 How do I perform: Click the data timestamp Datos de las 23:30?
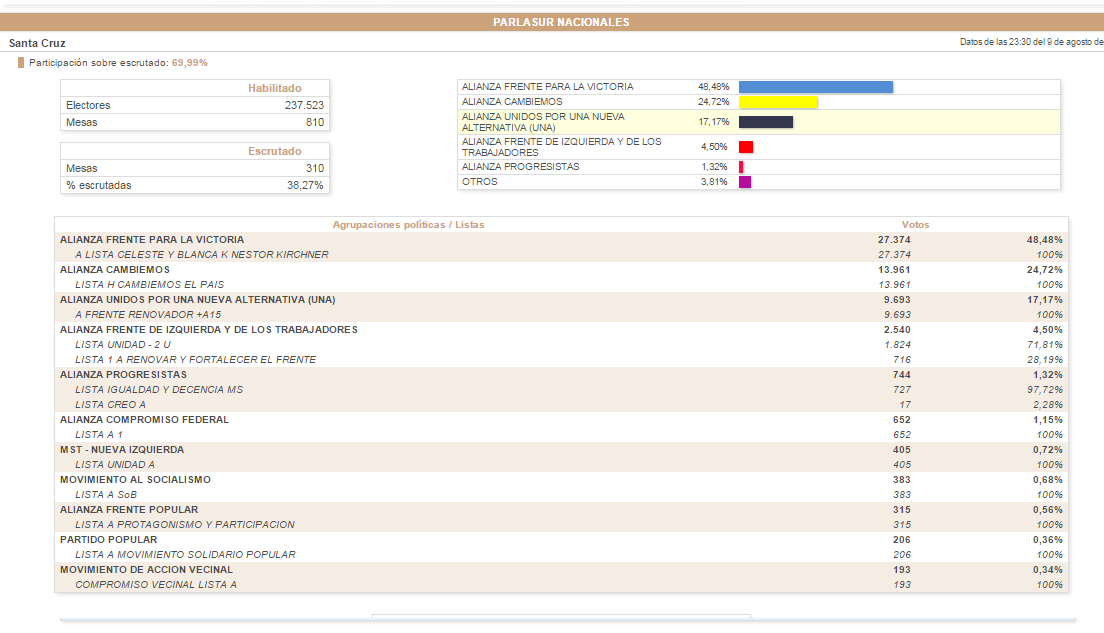1031,42
